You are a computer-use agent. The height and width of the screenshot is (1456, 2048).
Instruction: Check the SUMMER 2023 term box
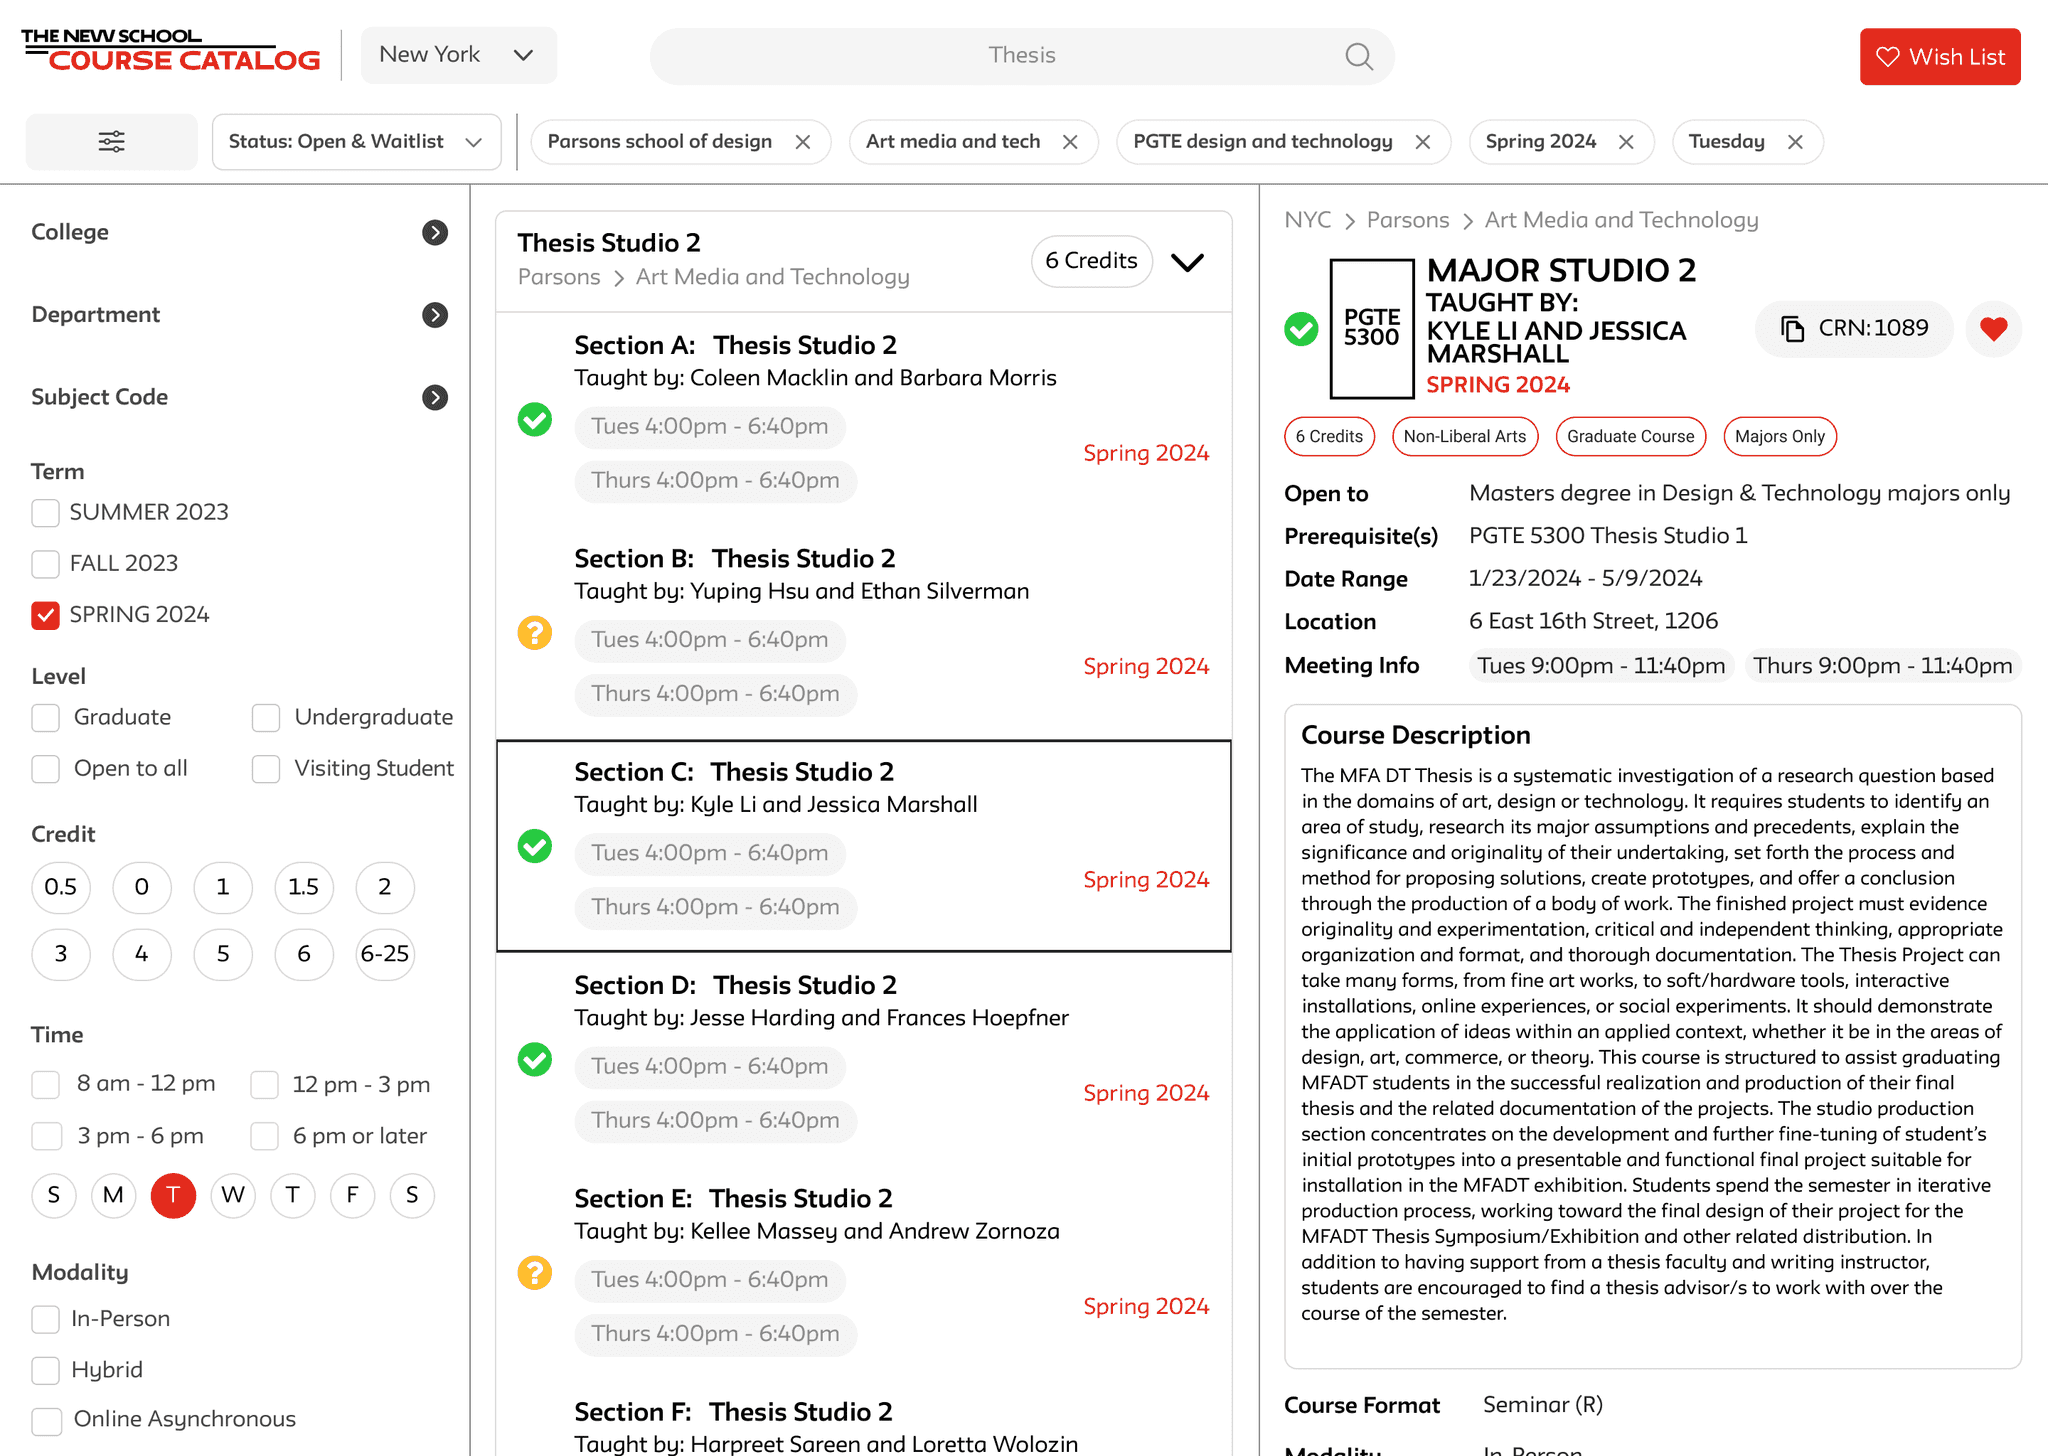point(46,513)
